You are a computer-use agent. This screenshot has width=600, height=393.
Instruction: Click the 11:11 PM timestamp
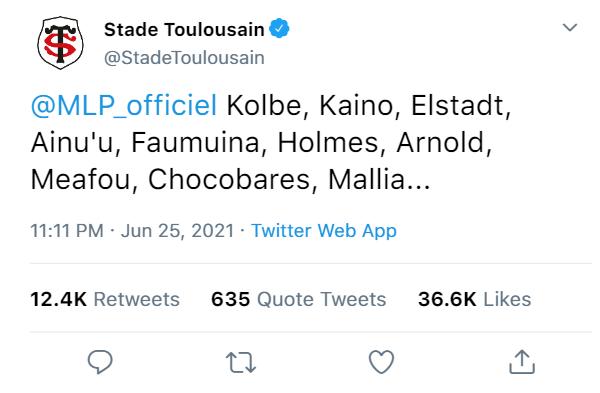67,231
